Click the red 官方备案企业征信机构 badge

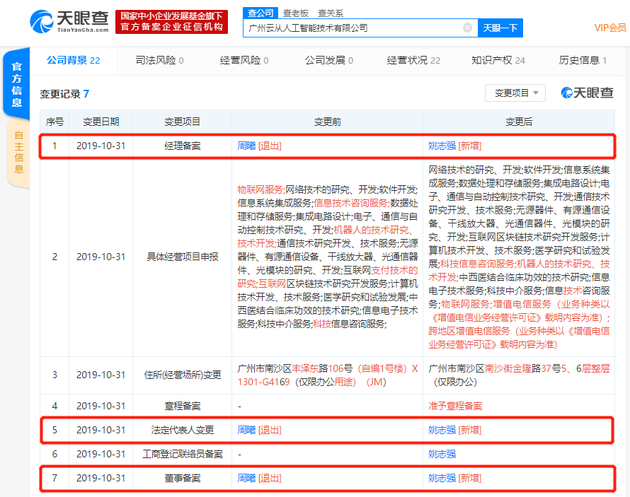point(172,22)
